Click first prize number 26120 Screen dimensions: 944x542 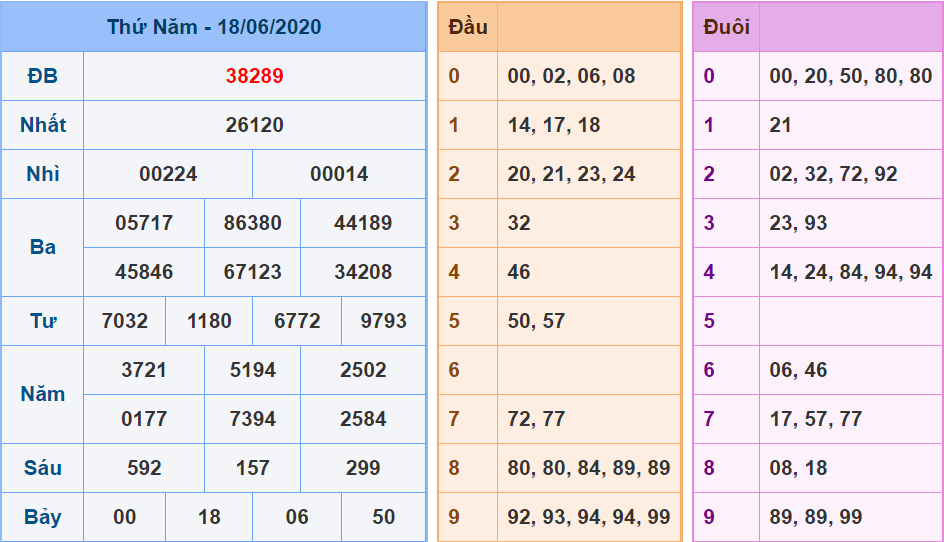[x=254, y=125]
